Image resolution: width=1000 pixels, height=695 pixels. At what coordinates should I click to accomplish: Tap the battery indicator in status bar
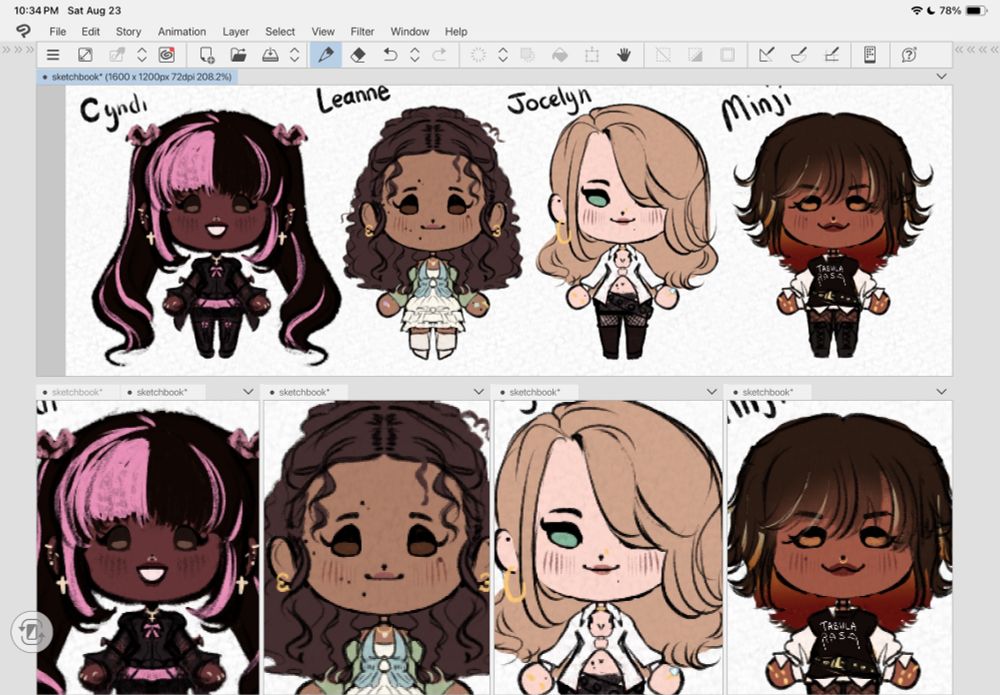[976, 10]
